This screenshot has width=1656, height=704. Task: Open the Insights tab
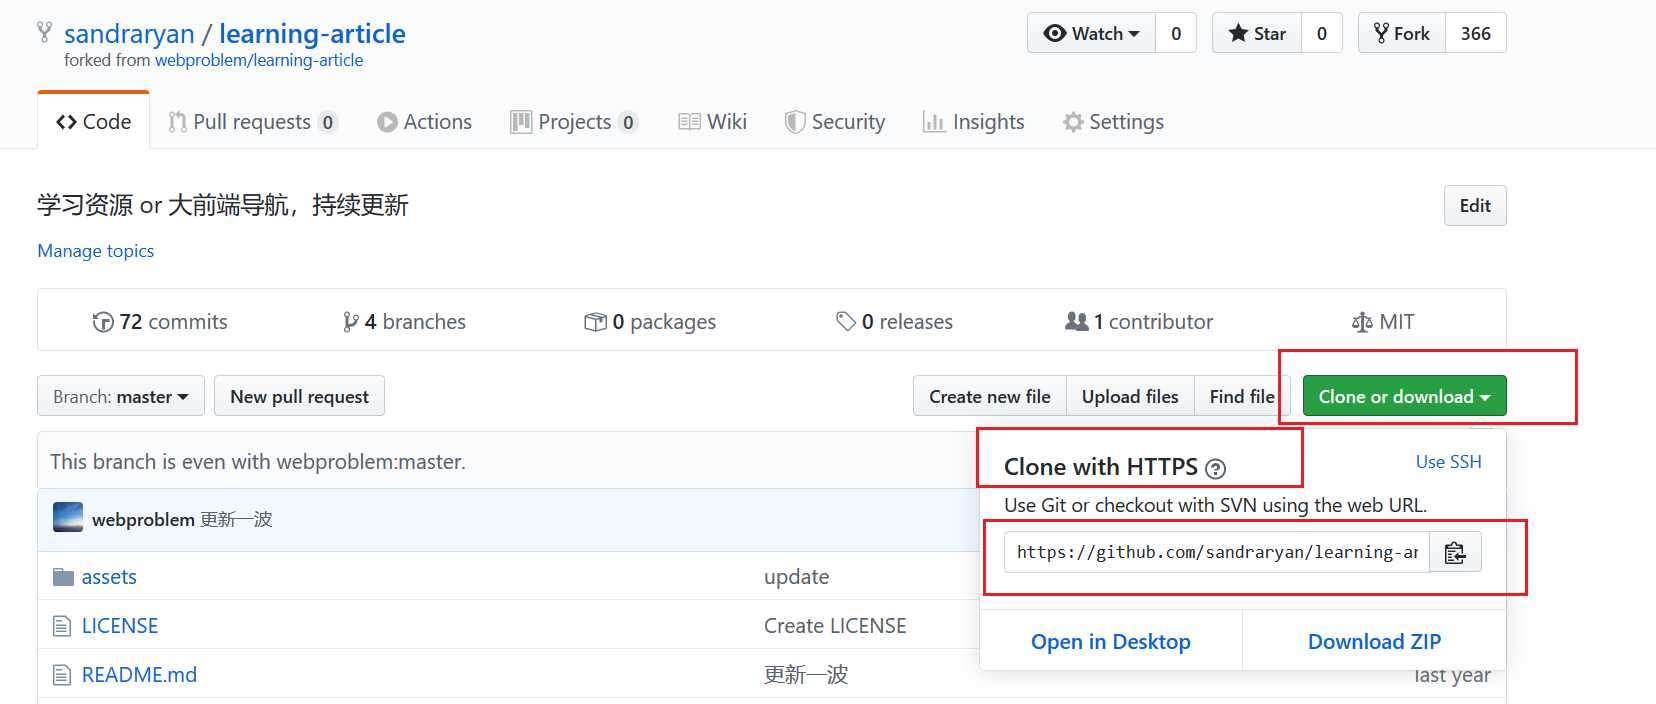tap(973, 122)
